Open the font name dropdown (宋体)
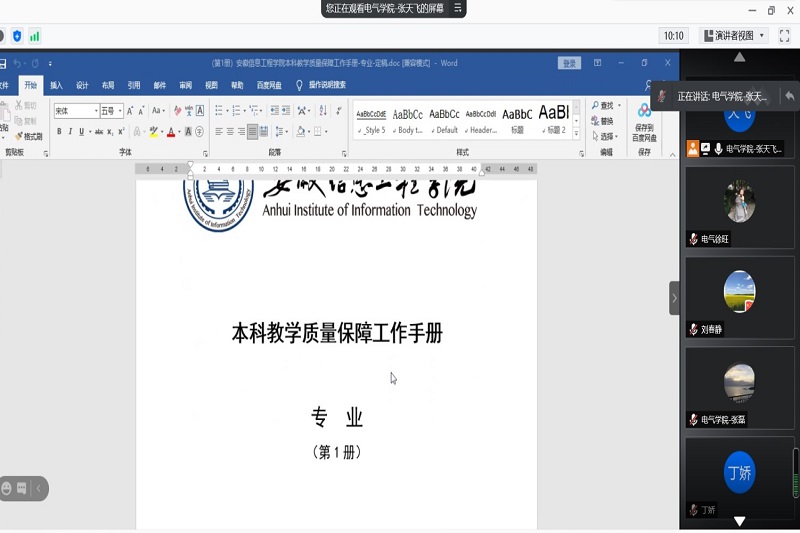The width and height of the screenshot is (800, 533). pos(76,111)
